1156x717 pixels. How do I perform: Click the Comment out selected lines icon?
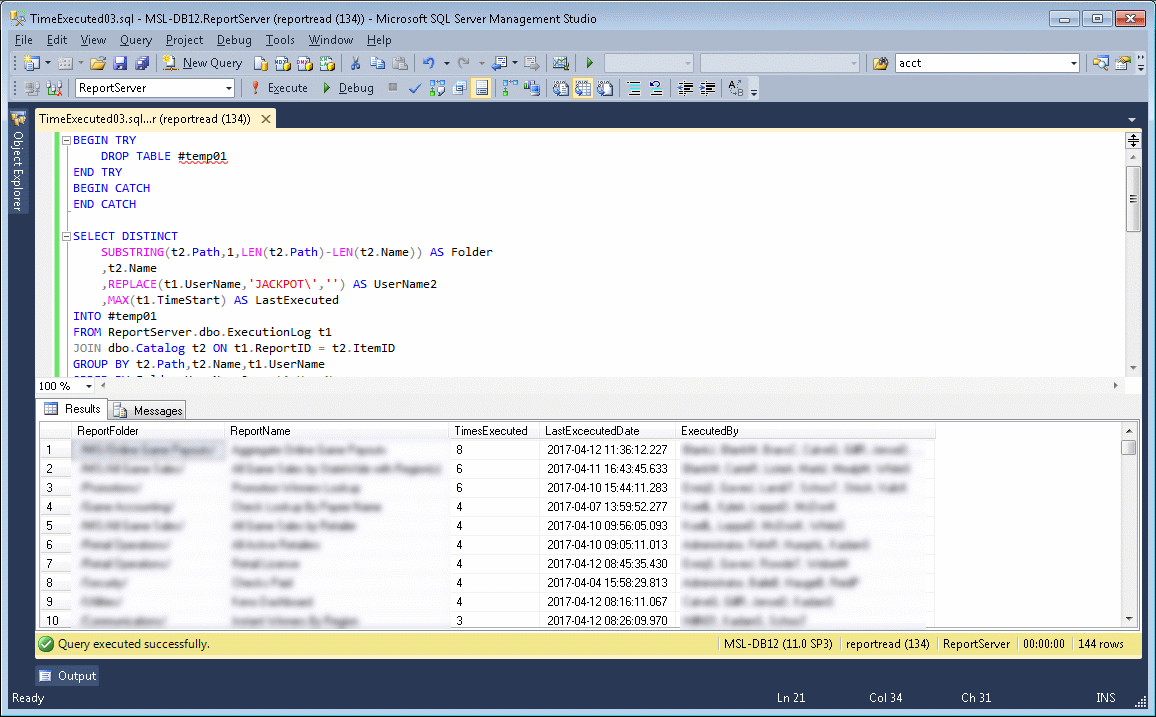click(x=634, y=88)
